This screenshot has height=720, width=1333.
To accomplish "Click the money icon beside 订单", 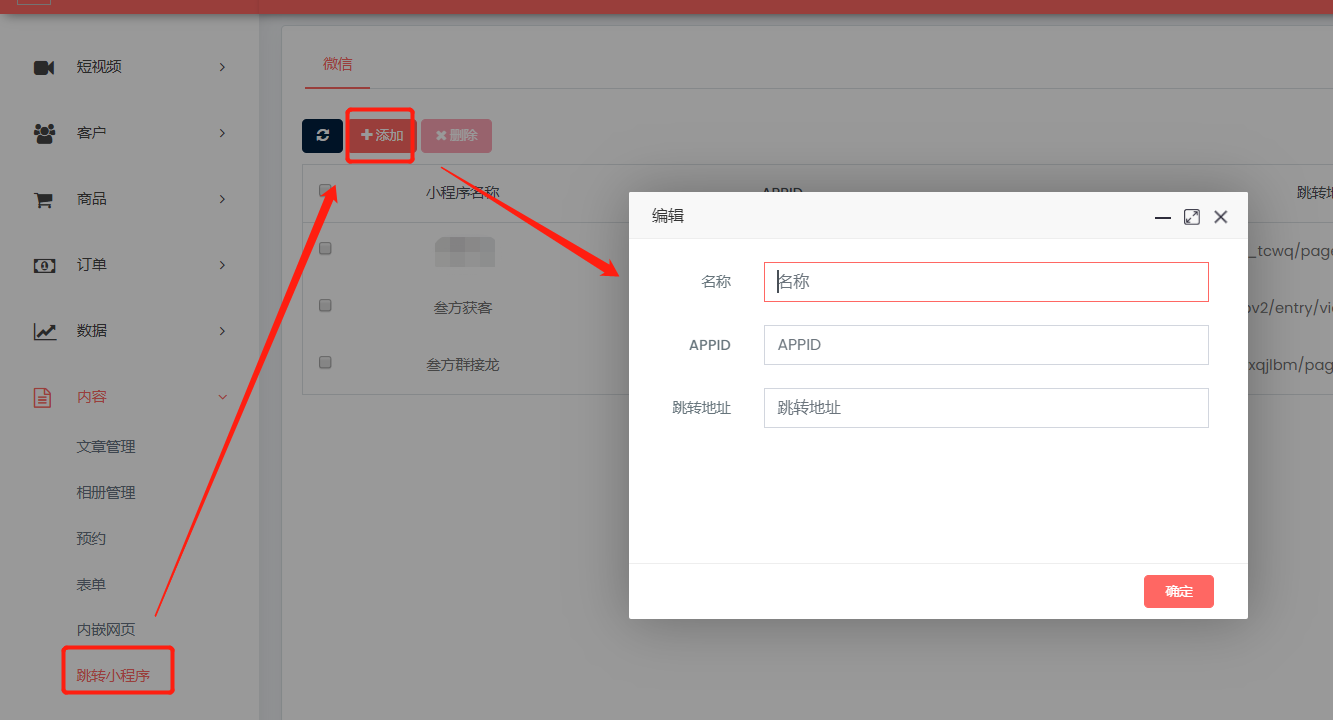I will [x=44, y=265].
